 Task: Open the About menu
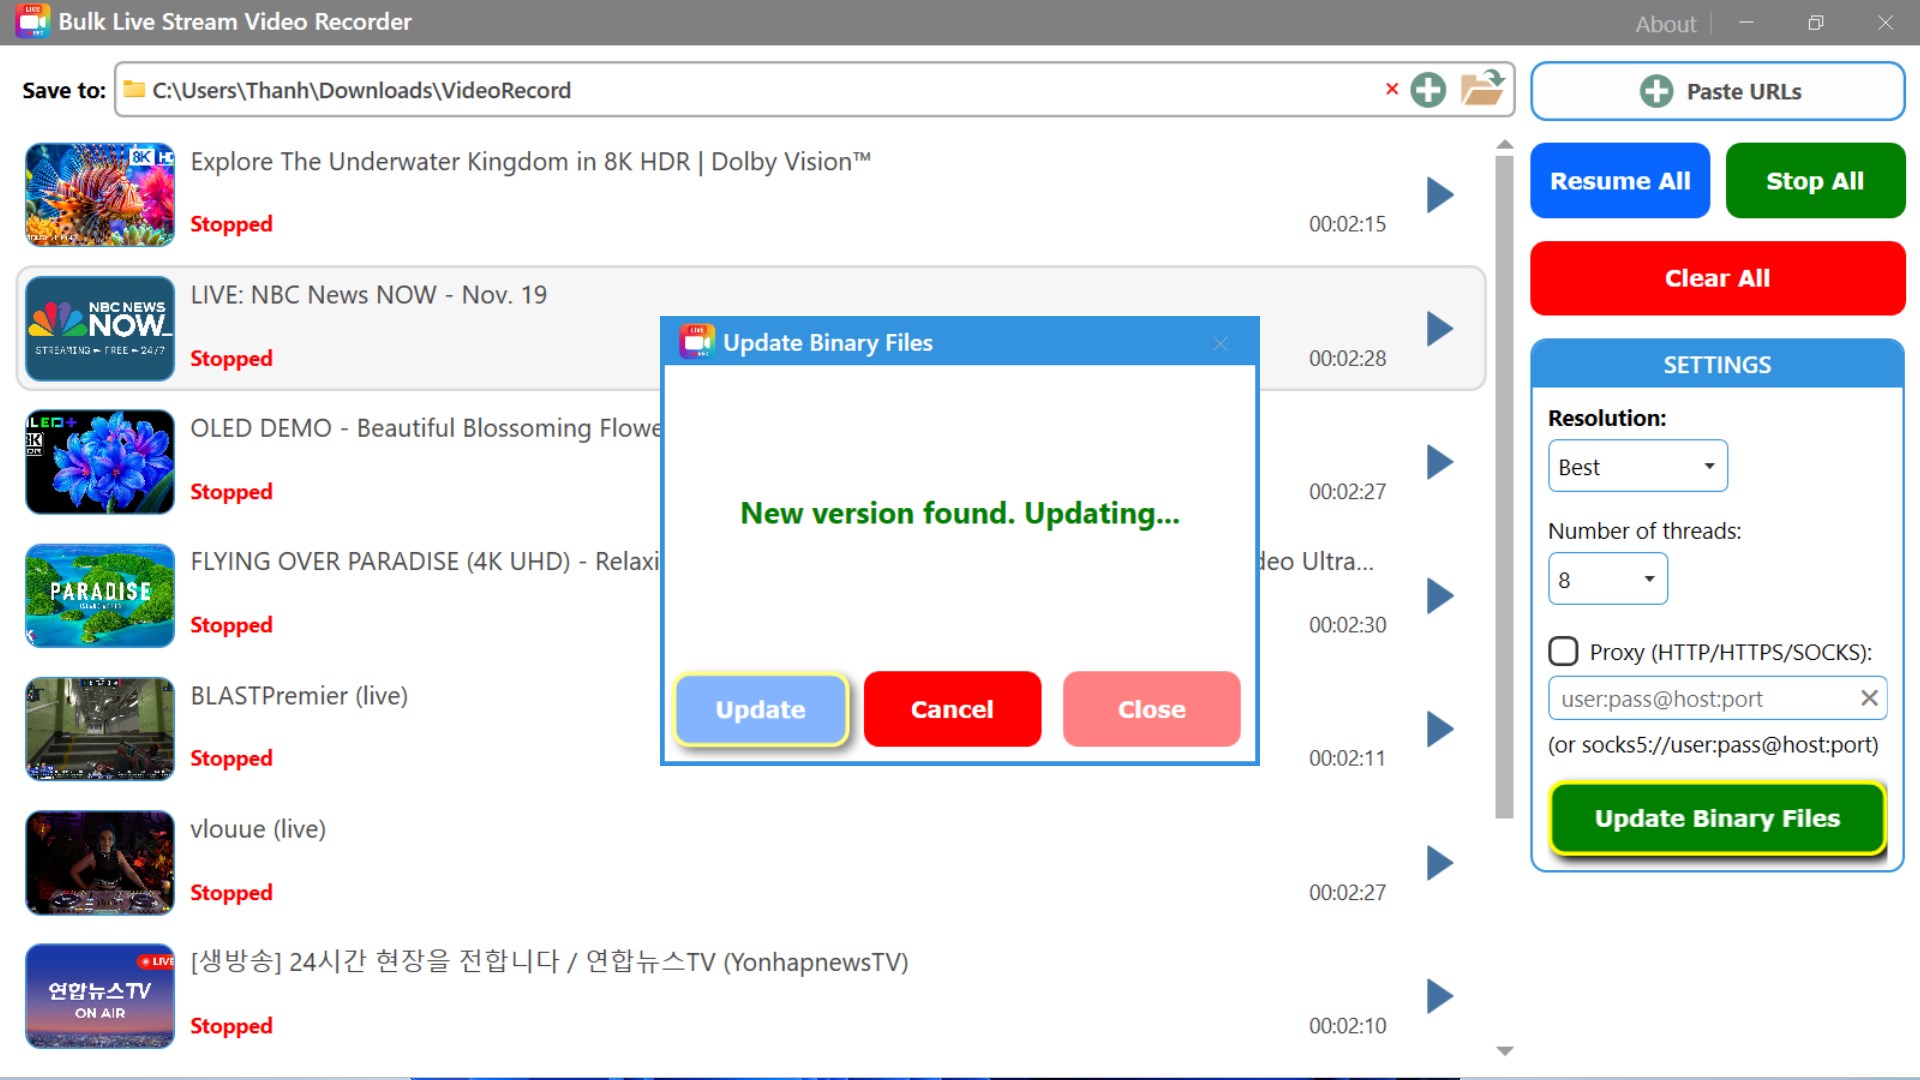click(1666, 24)
